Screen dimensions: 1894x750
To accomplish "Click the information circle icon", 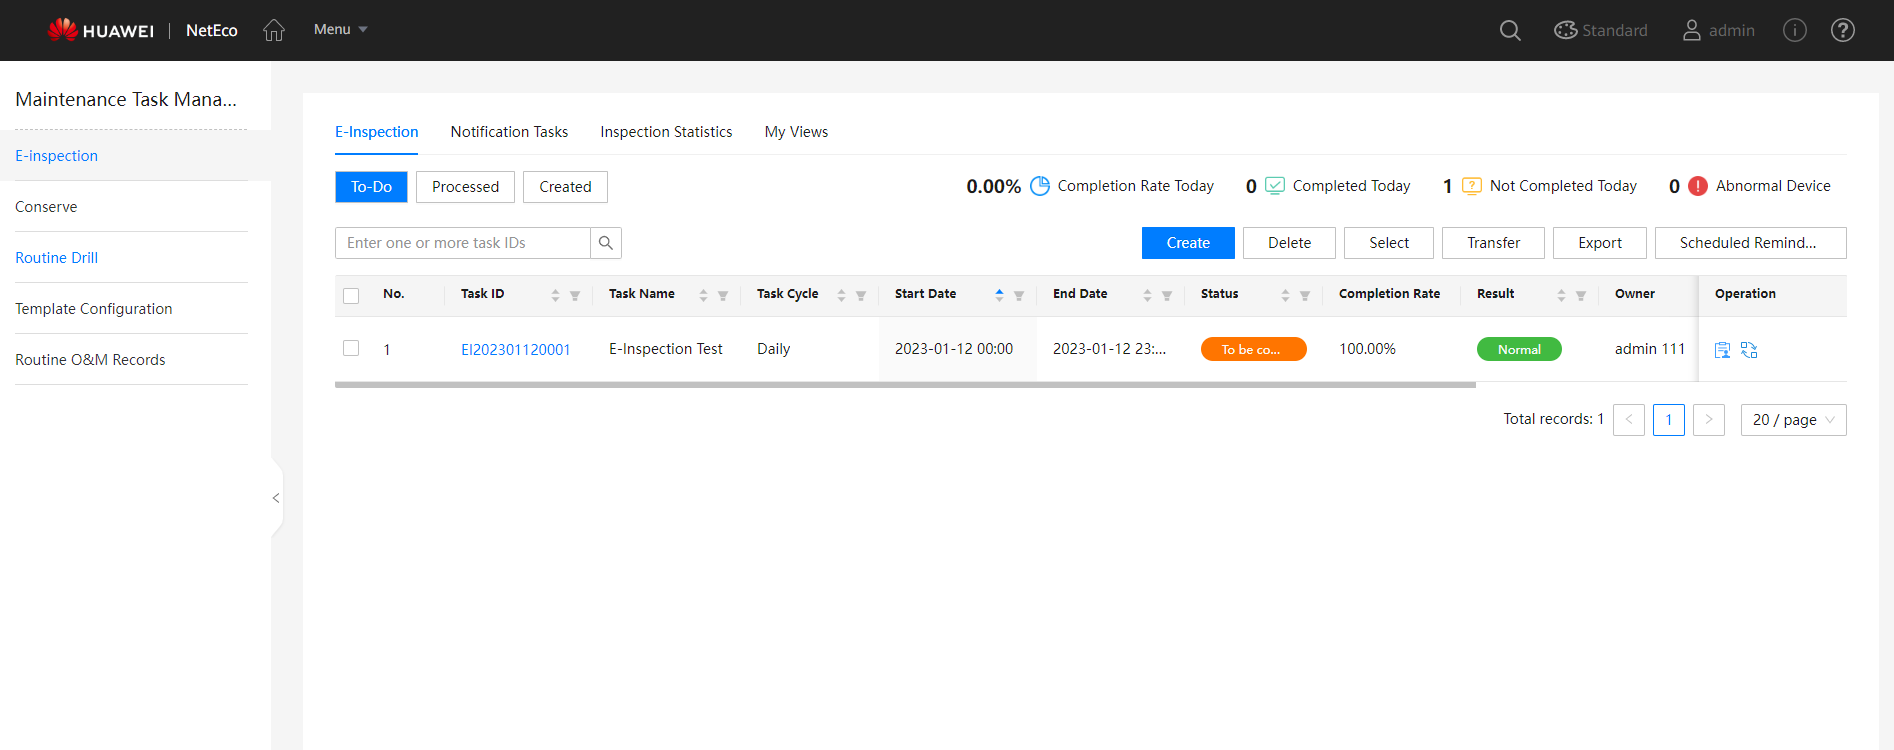I will click(1795, 31).
